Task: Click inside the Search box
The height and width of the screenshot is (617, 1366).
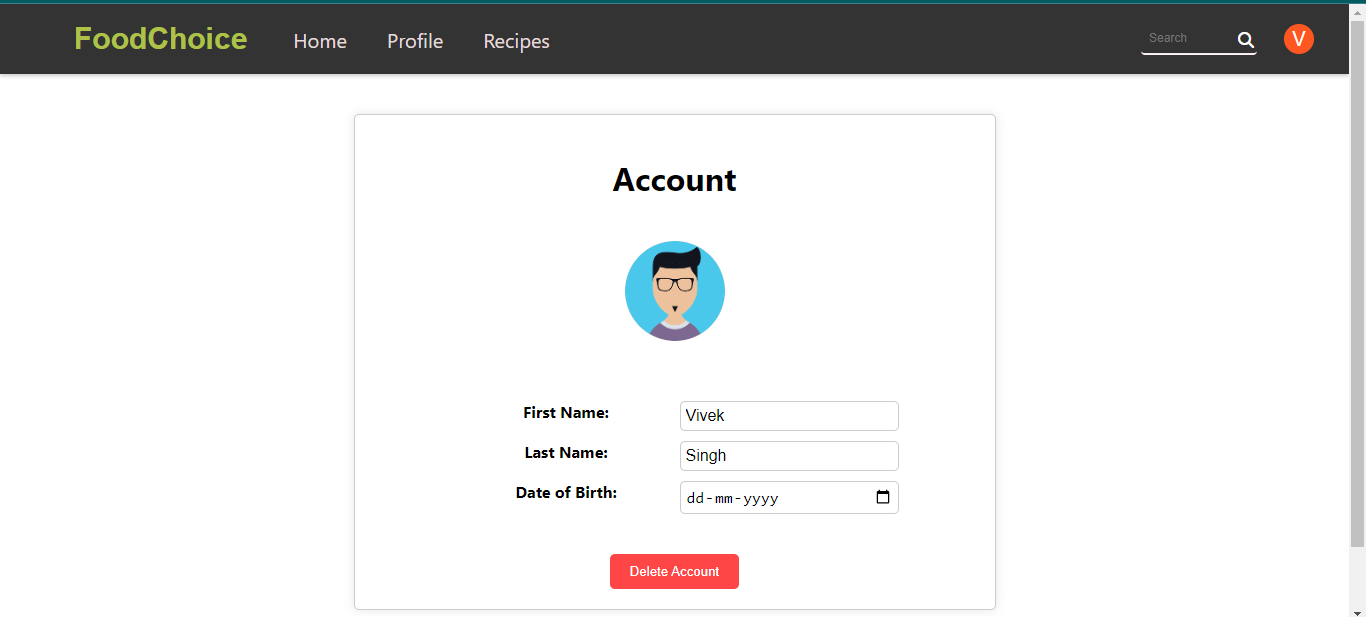Action: (x=1190, y=38)
